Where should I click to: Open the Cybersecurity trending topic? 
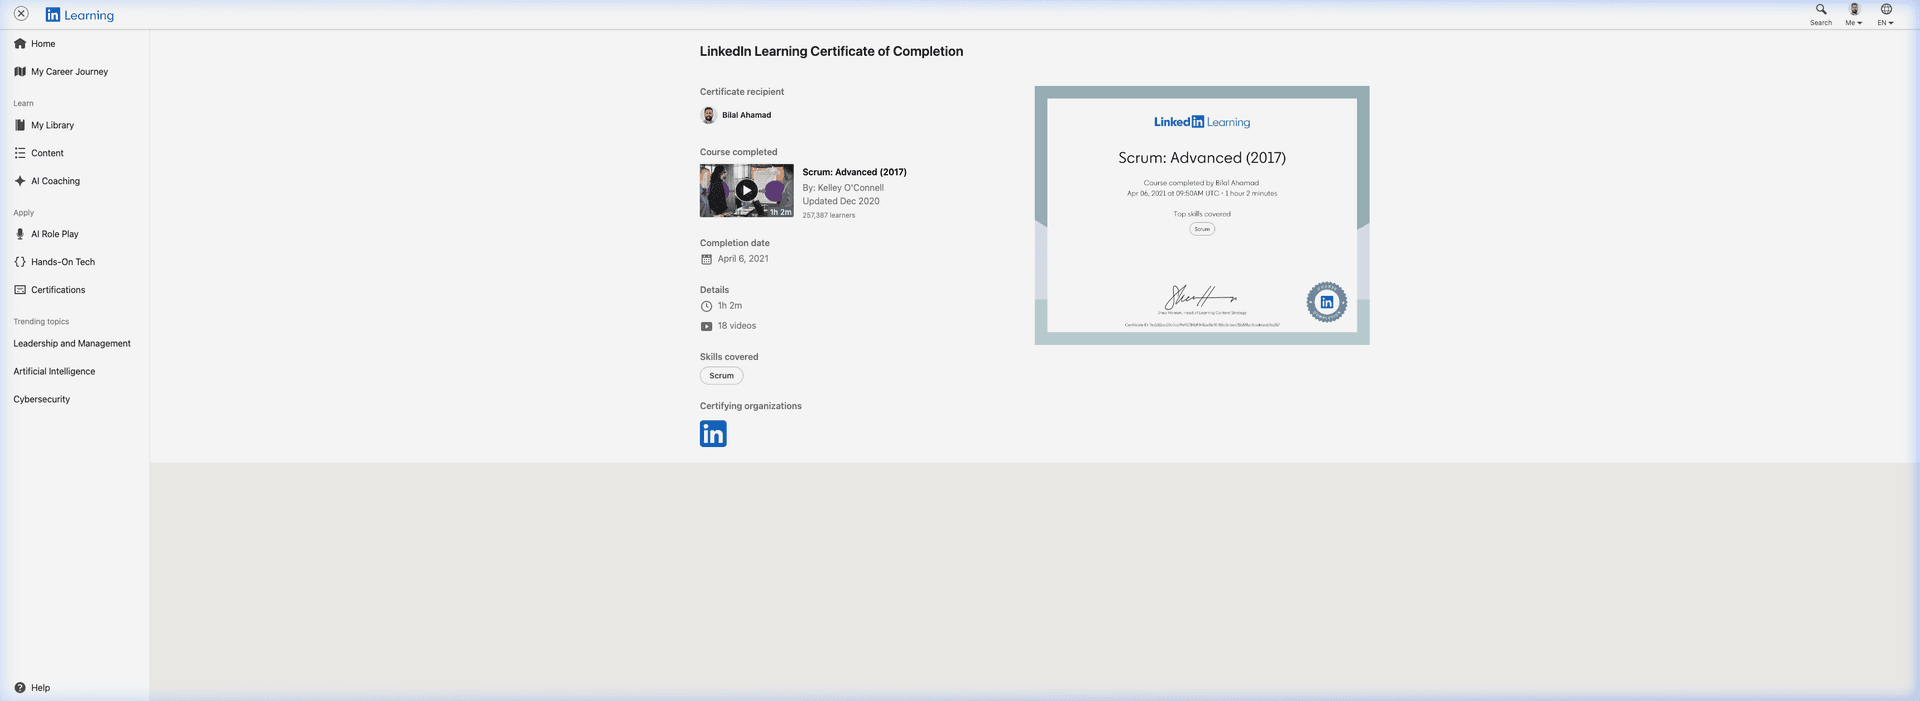[x=42, y=400]
